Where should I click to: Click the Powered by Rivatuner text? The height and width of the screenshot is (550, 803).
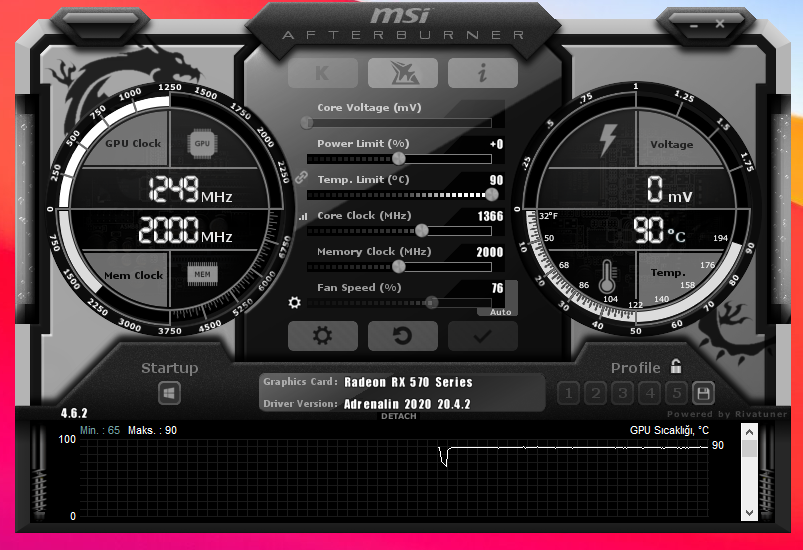(727, 414)
